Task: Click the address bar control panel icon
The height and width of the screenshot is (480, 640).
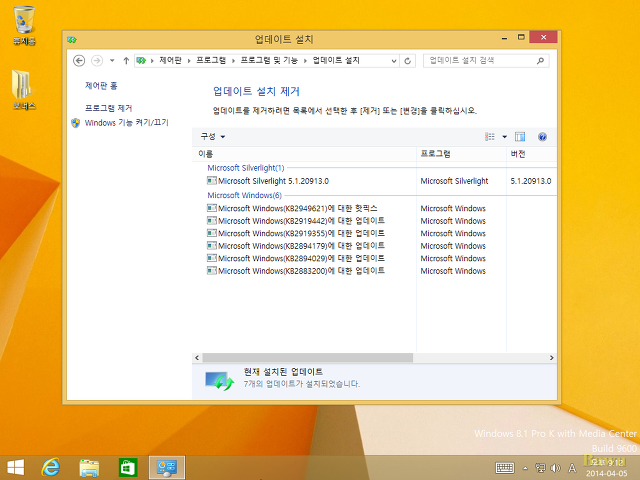Action: tap(141, 61)
